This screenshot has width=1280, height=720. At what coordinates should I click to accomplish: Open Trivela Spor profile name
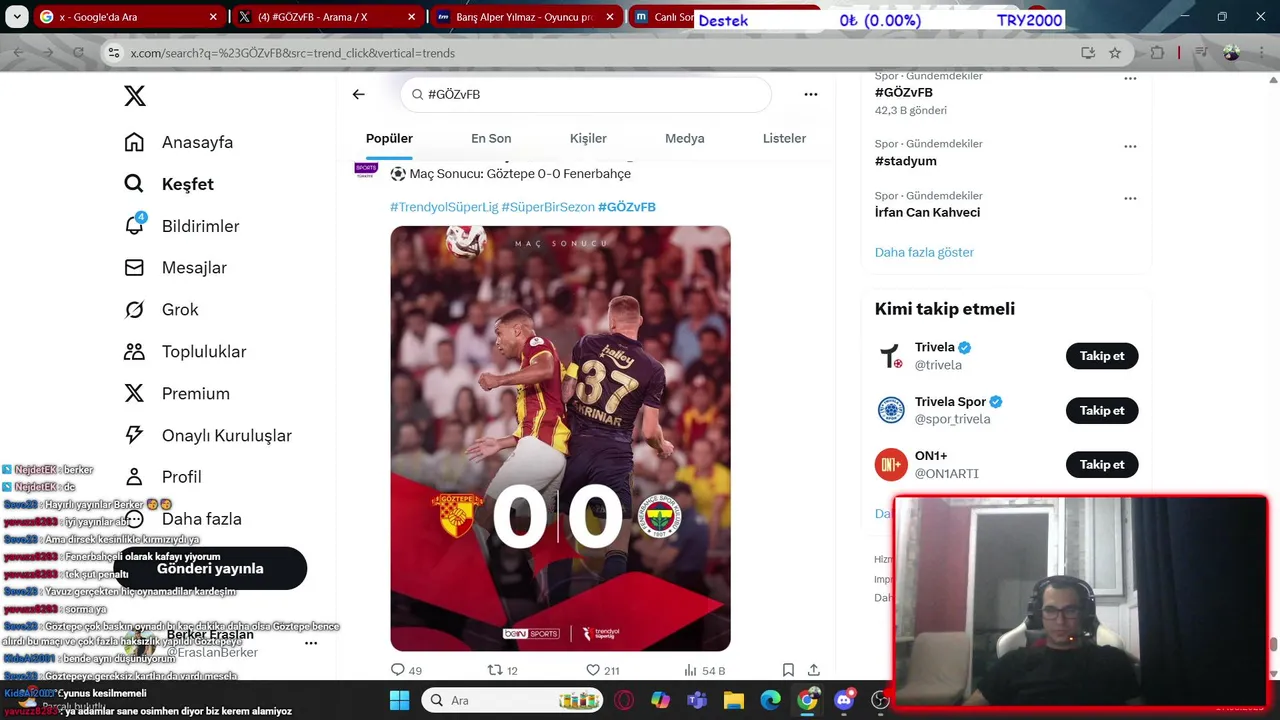(950, 402)
